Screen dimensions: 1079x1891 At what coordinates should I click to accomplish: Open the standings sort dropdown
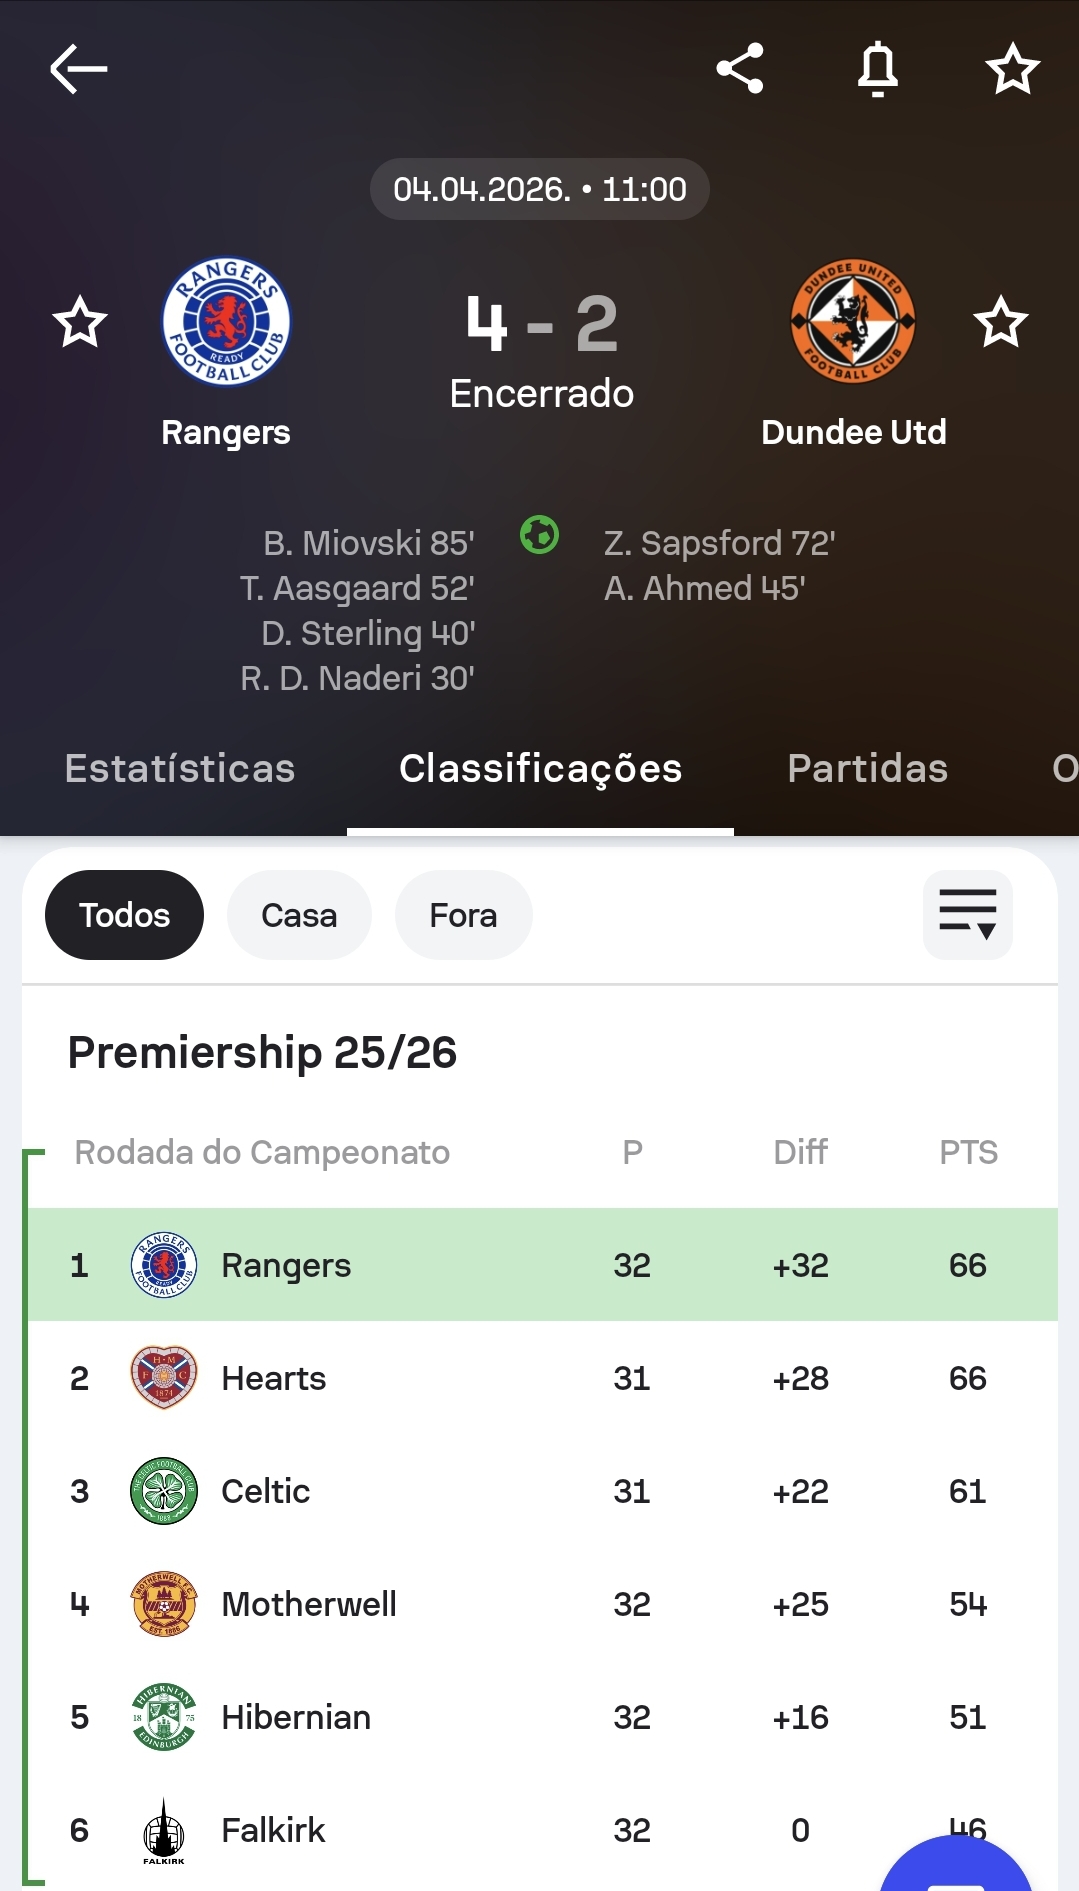click(x=967, y=915)
